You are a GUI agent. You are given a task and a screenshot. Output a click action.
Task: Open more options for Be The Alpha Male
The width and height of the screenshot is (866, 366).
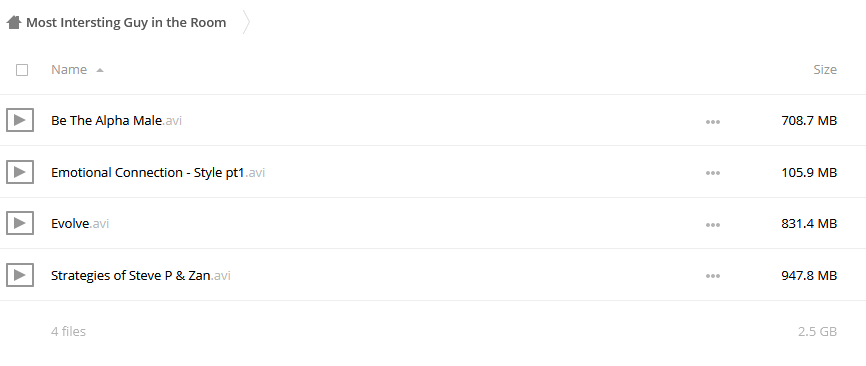click(x=713, y=121)
